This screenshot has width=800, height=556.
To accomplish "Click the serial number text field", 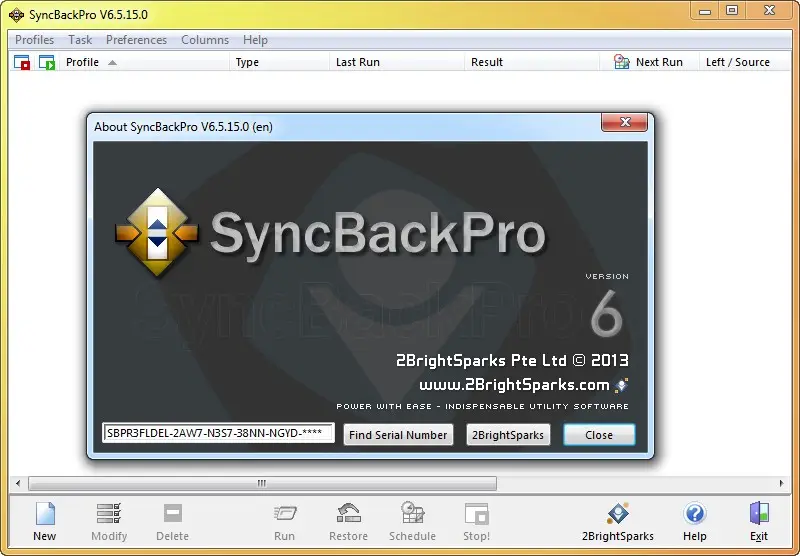I will [x=218, y=433].
